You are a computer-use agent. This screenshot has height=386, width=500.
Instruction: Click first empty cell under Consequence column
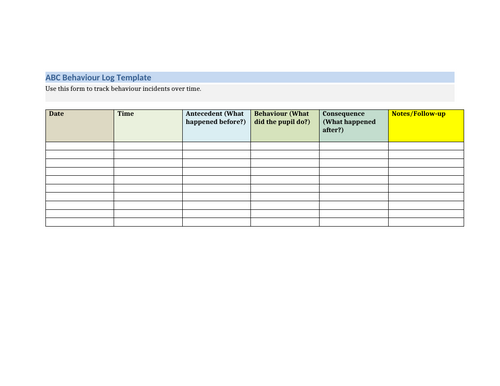point(354,146)
